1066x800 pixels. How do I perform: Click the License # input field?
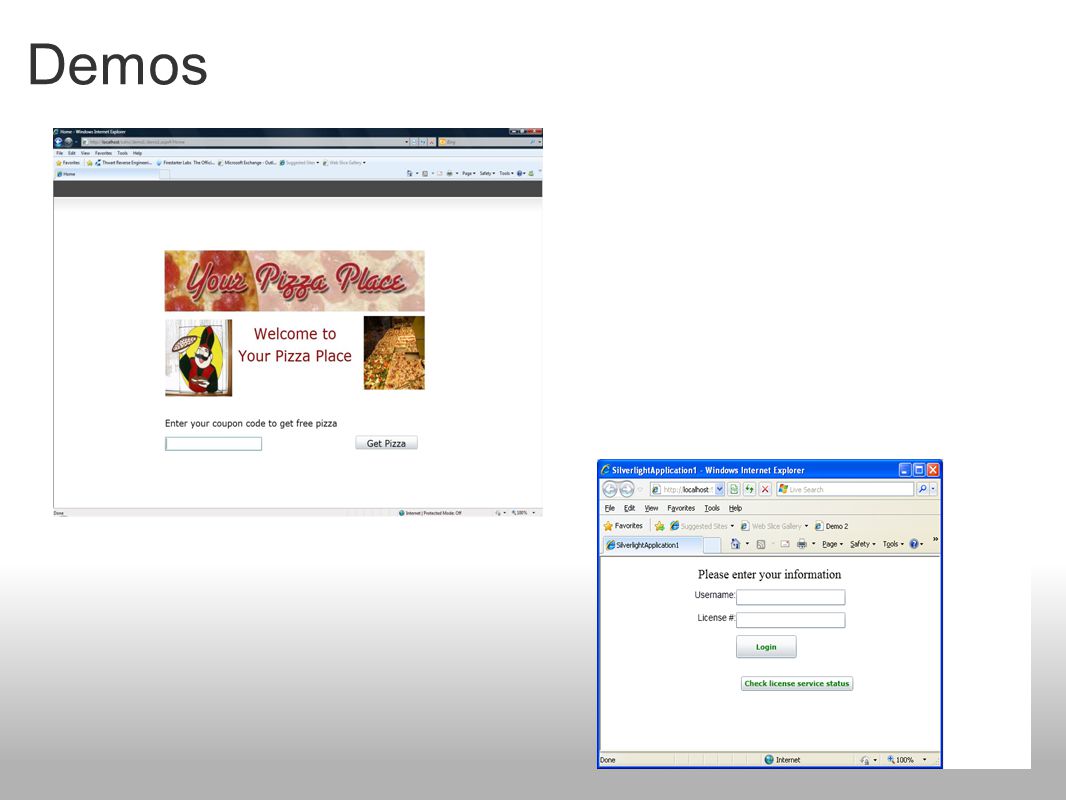[791, 619]
